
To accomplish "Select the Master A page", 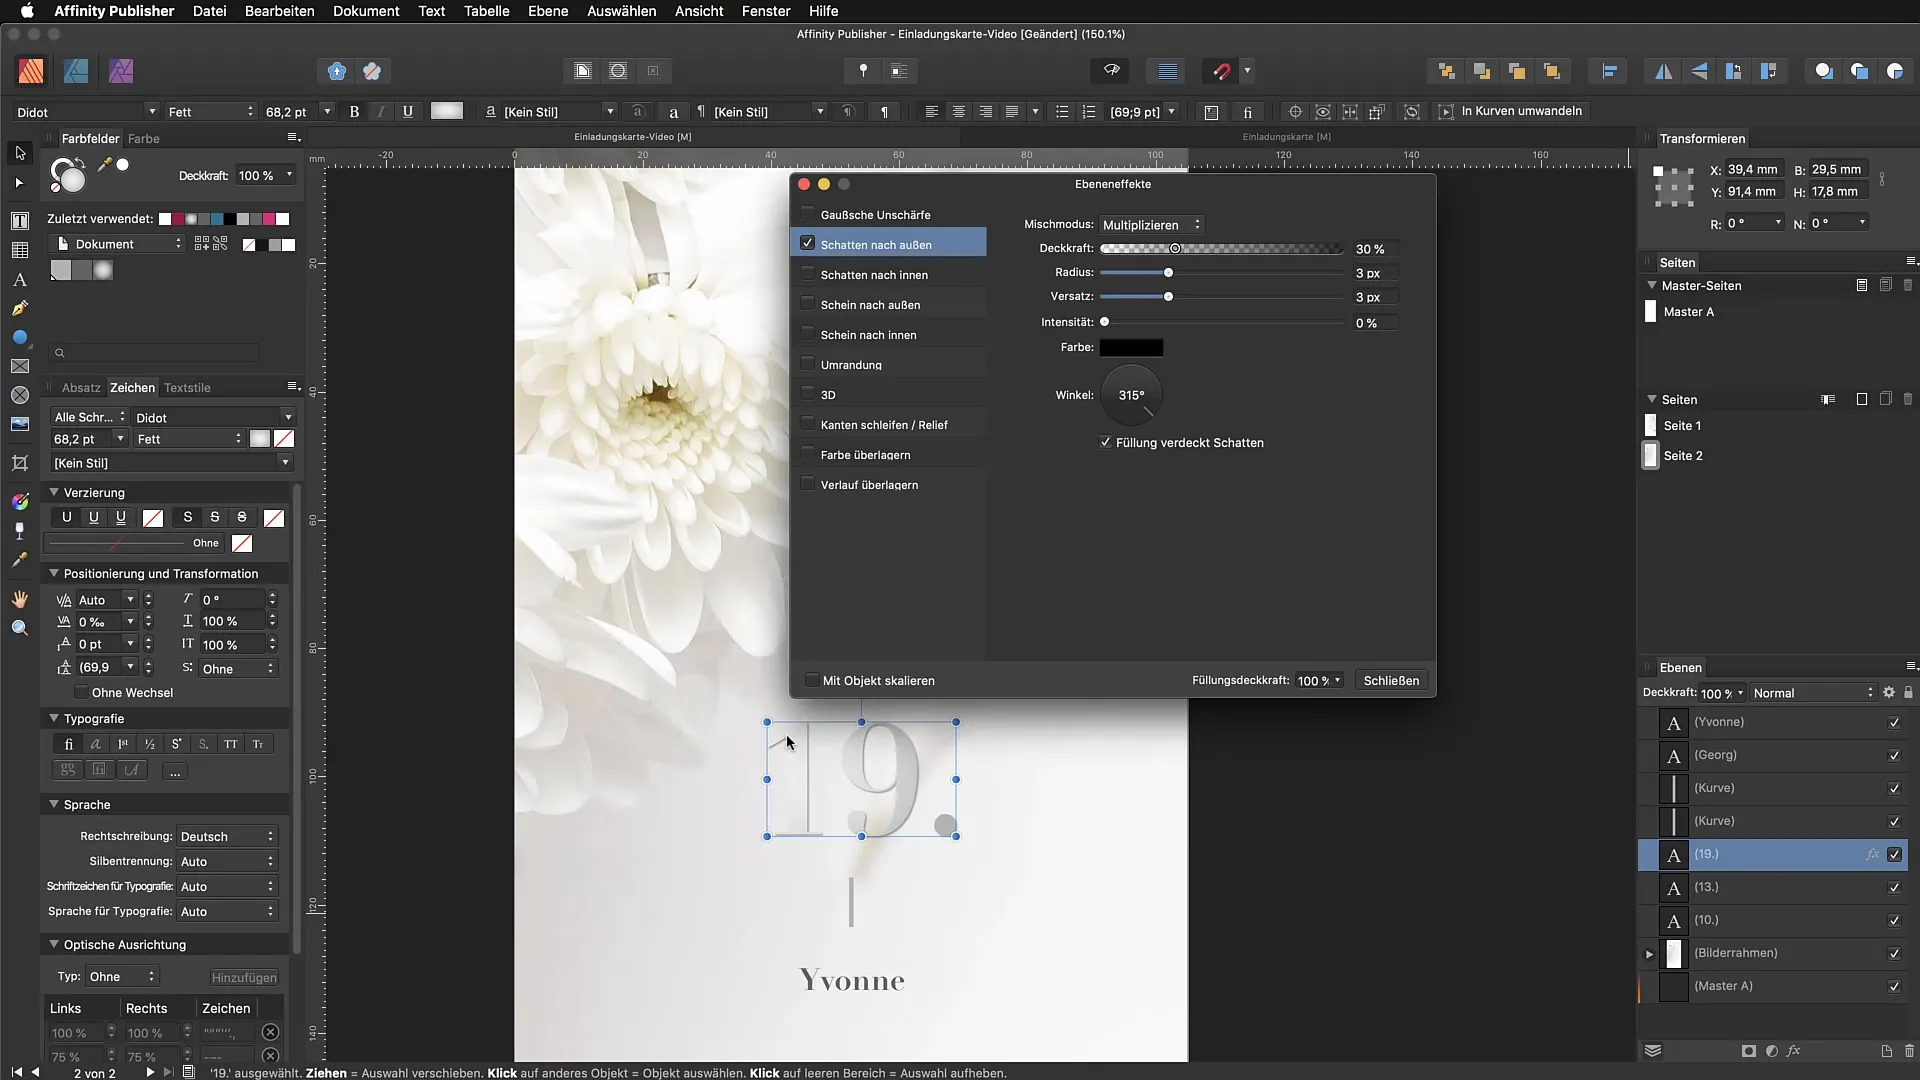I will tap(1688, 311).
